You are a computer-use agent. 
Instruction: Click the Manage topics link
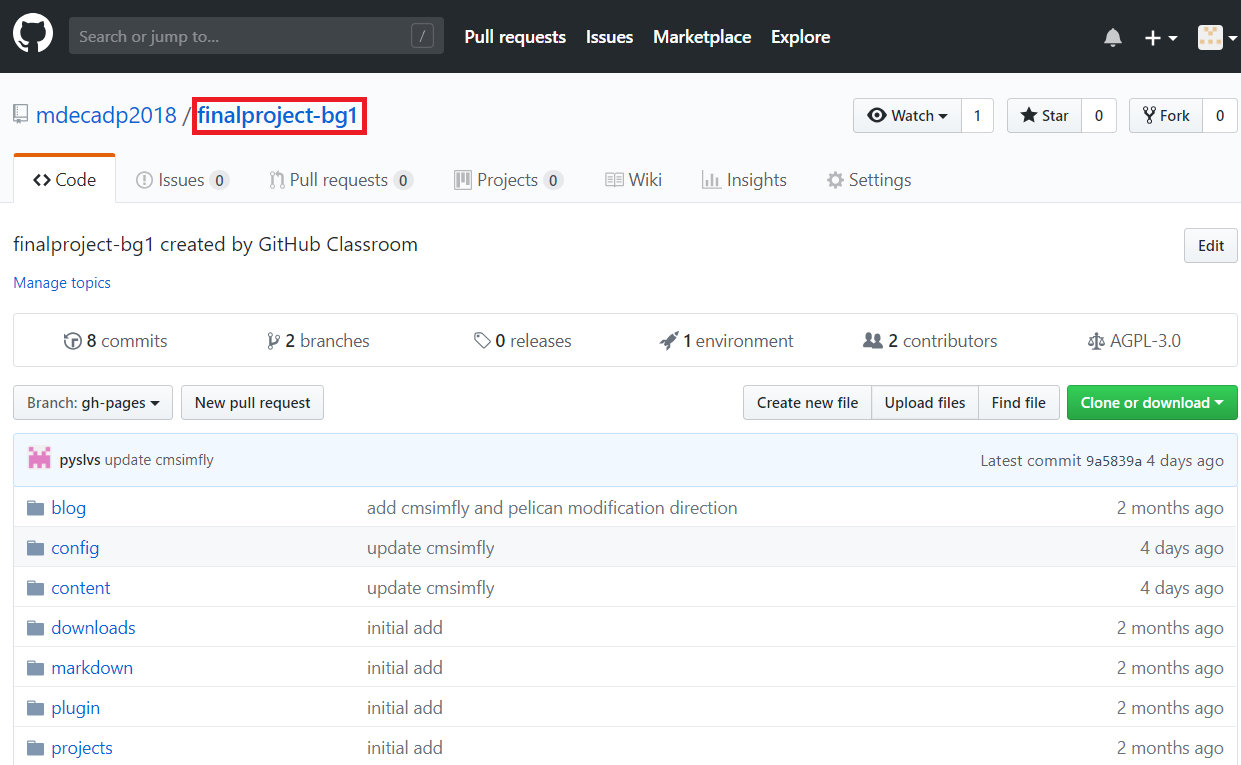point(62,283)
